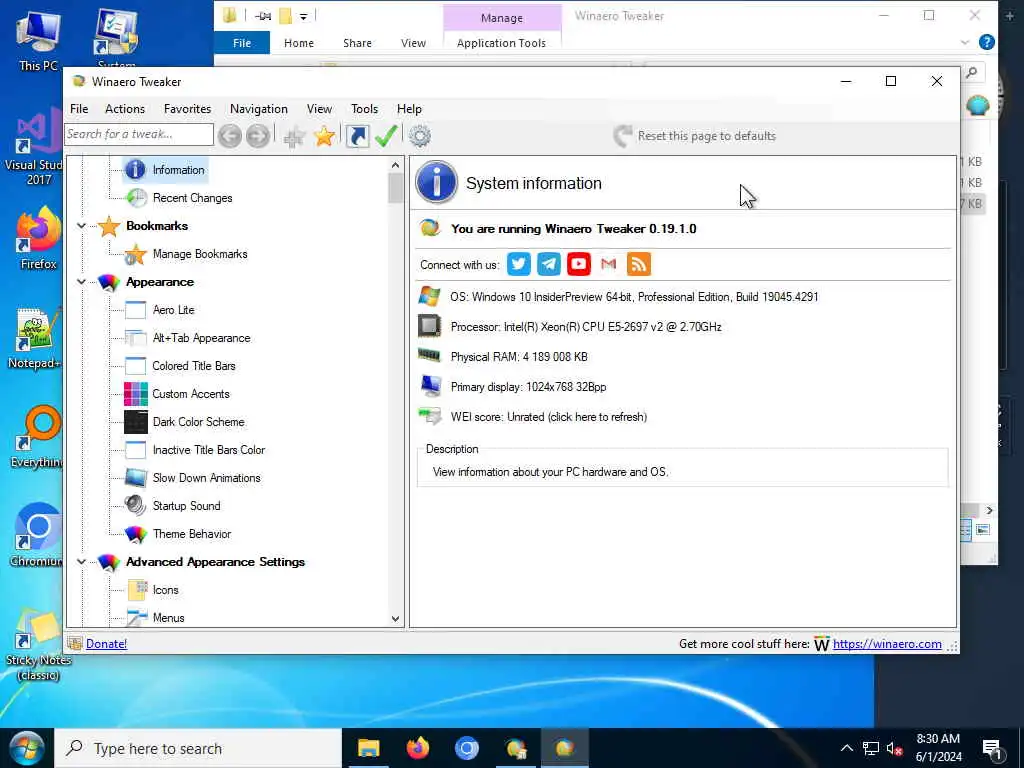Click tree scrollbar down arrow

395,618
